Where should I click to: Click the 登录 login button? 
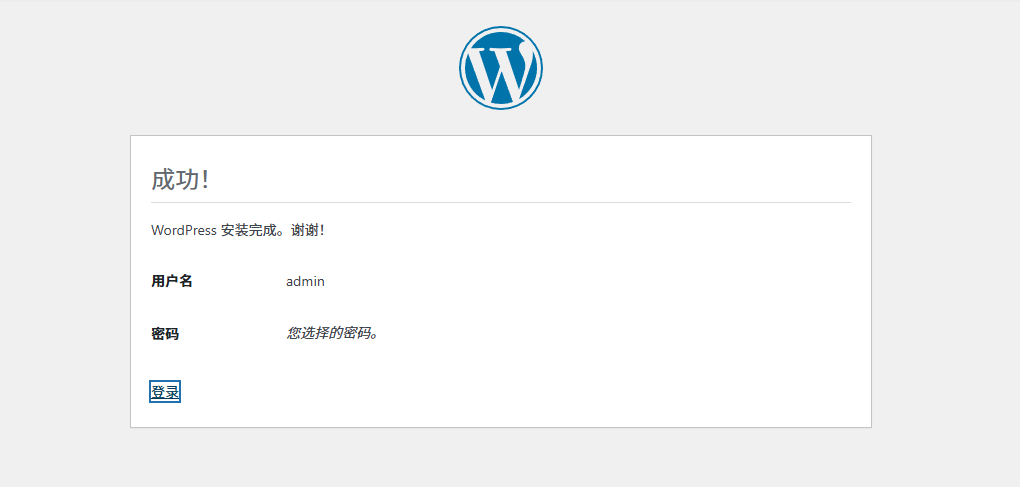click(165, 392)
